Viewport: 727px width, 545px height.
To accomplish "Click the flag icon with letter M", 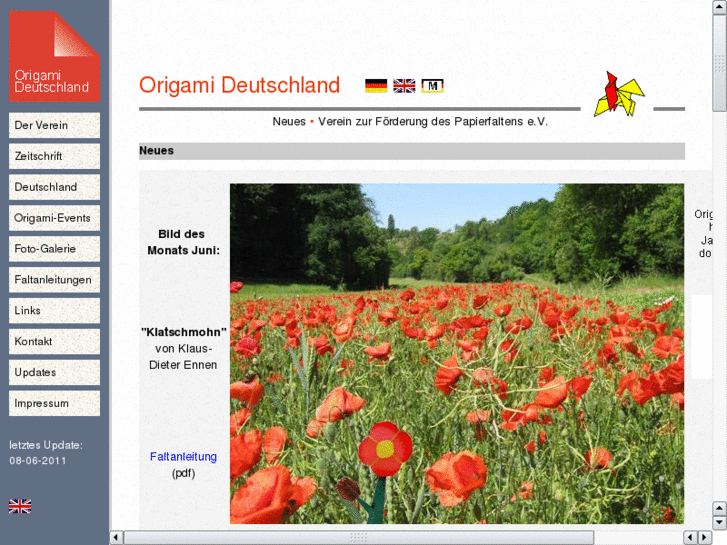I will (433, 86).
